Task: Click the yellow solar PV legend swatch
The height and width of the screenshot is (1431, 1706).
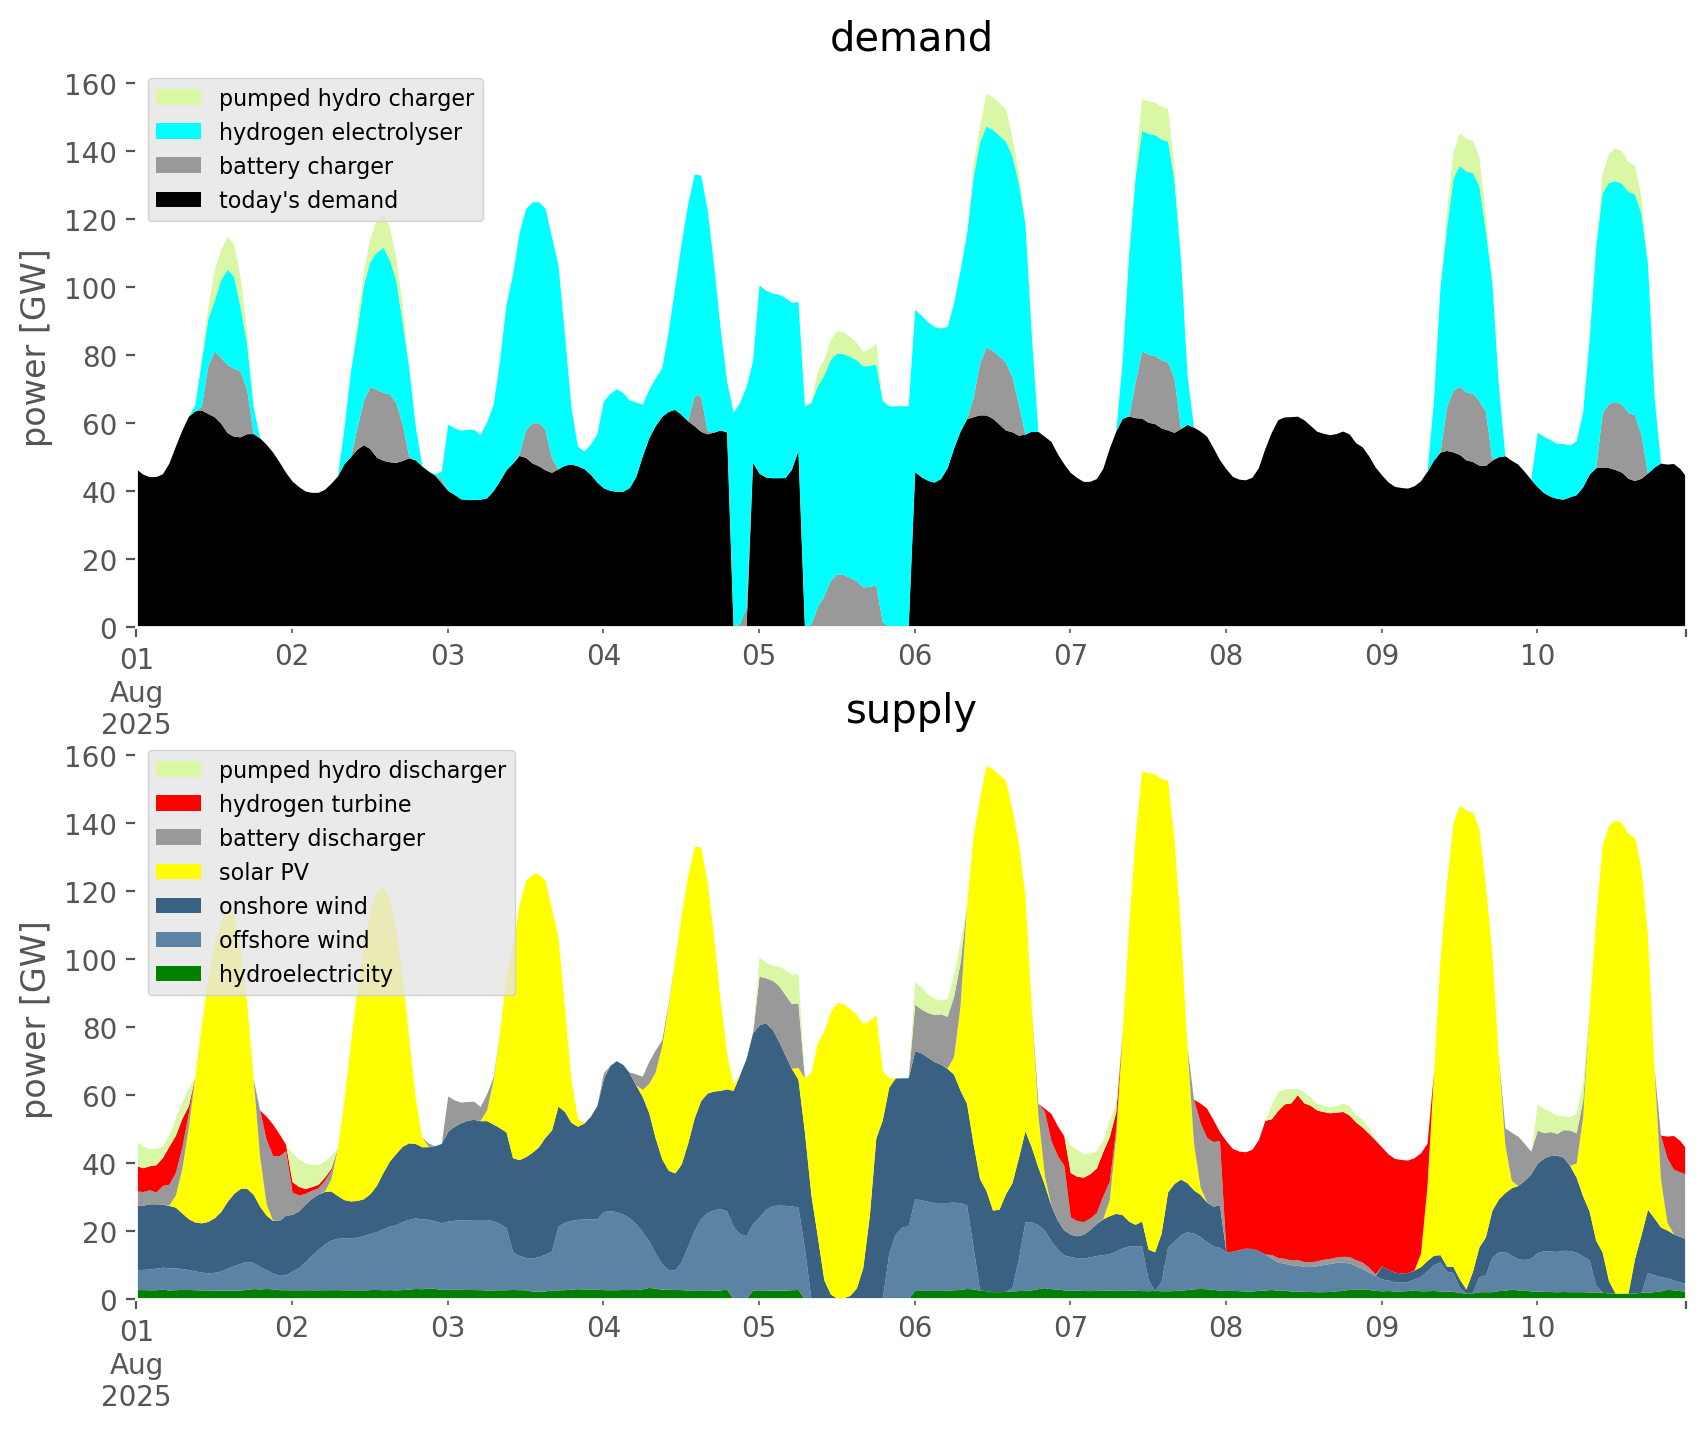Action: pos(179,872)
